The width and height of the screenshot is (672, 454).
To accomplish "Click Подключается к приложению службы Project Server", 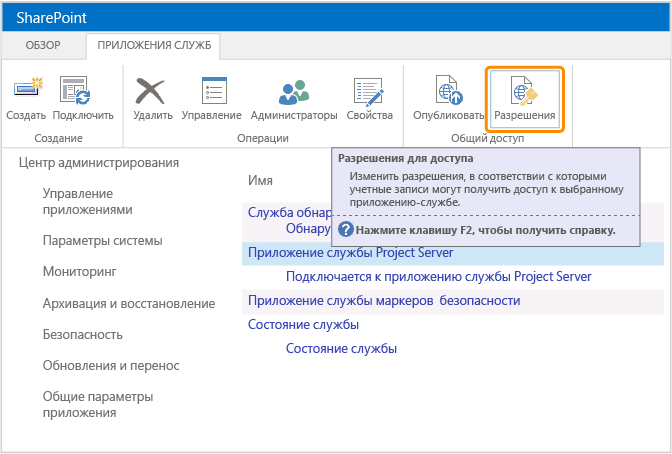I will (438, 277).
